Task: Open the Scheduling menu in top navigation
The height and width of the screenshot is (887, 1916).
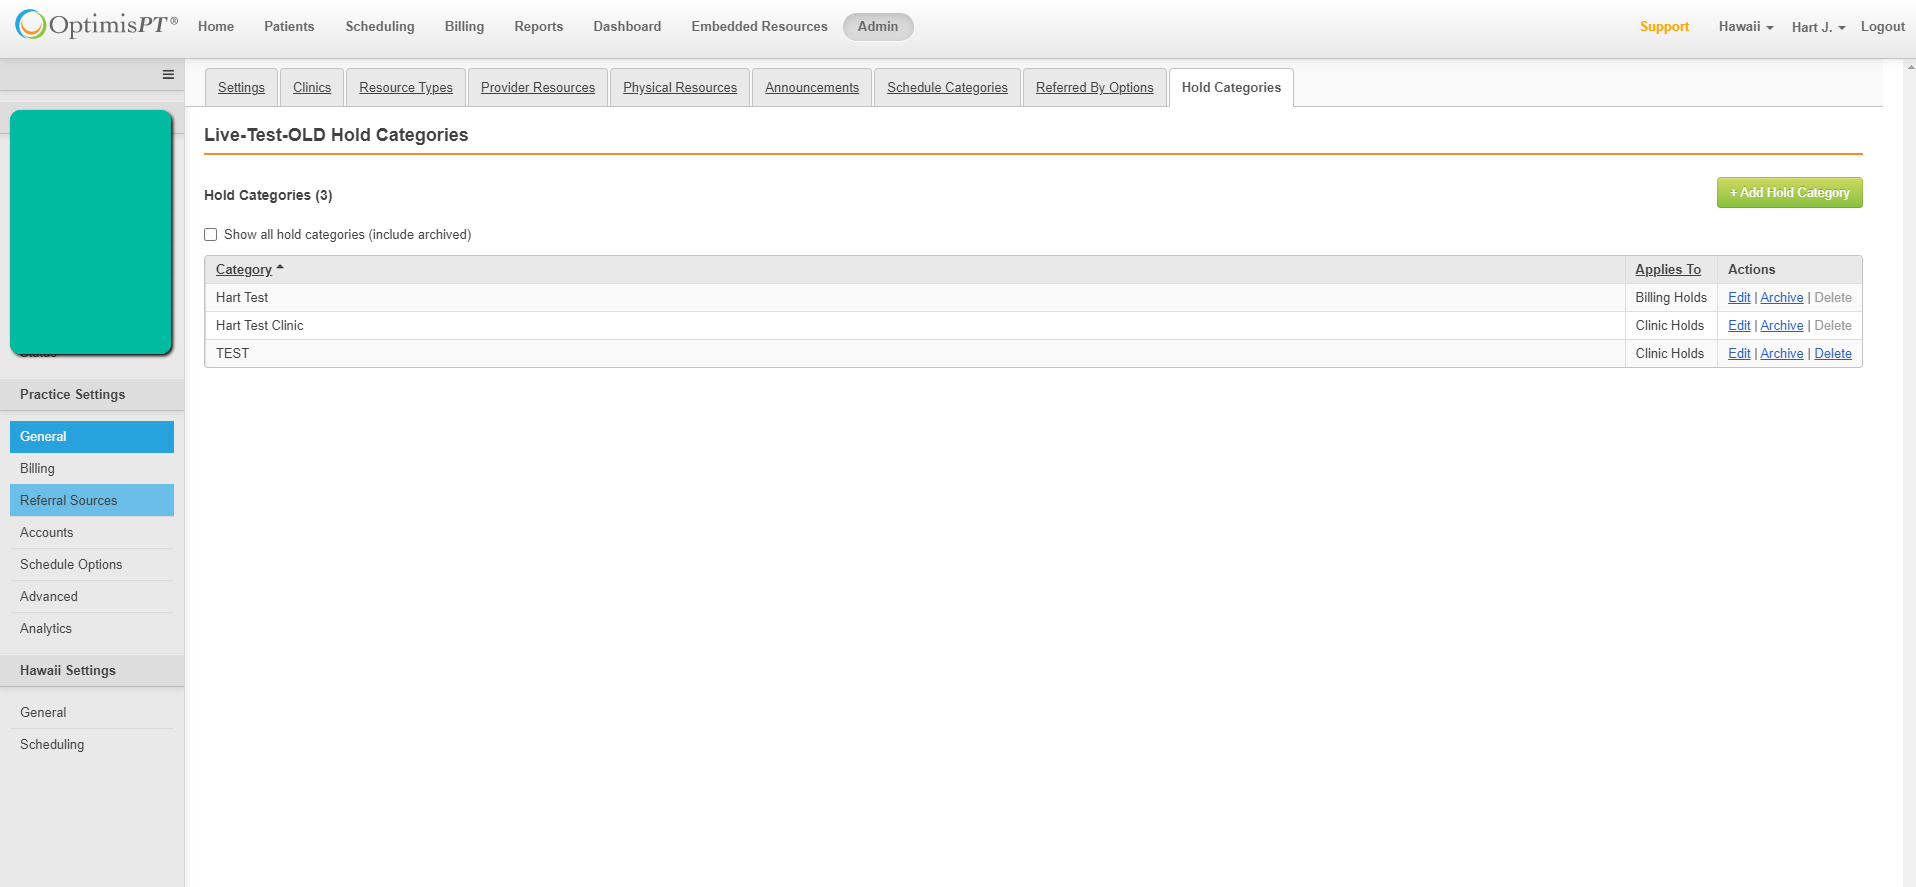Action: tap(380, 27)
